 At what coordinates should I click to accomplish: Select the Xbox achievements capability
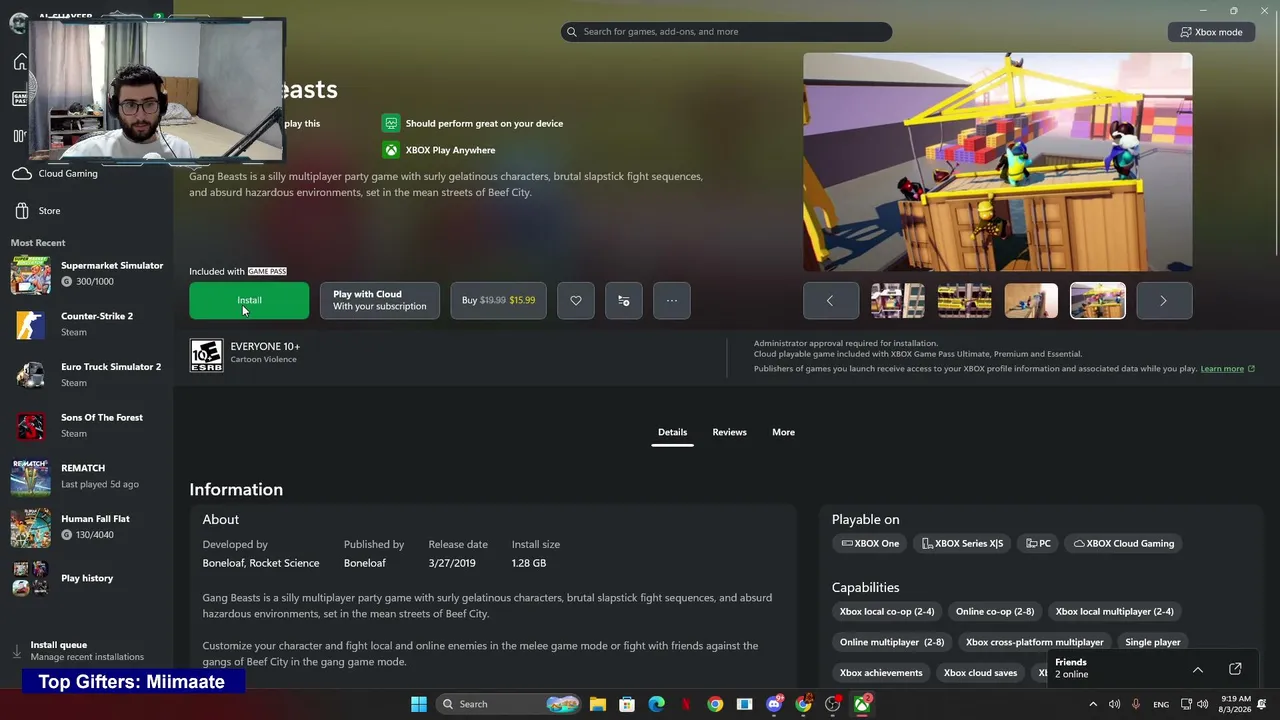[881, 673]
